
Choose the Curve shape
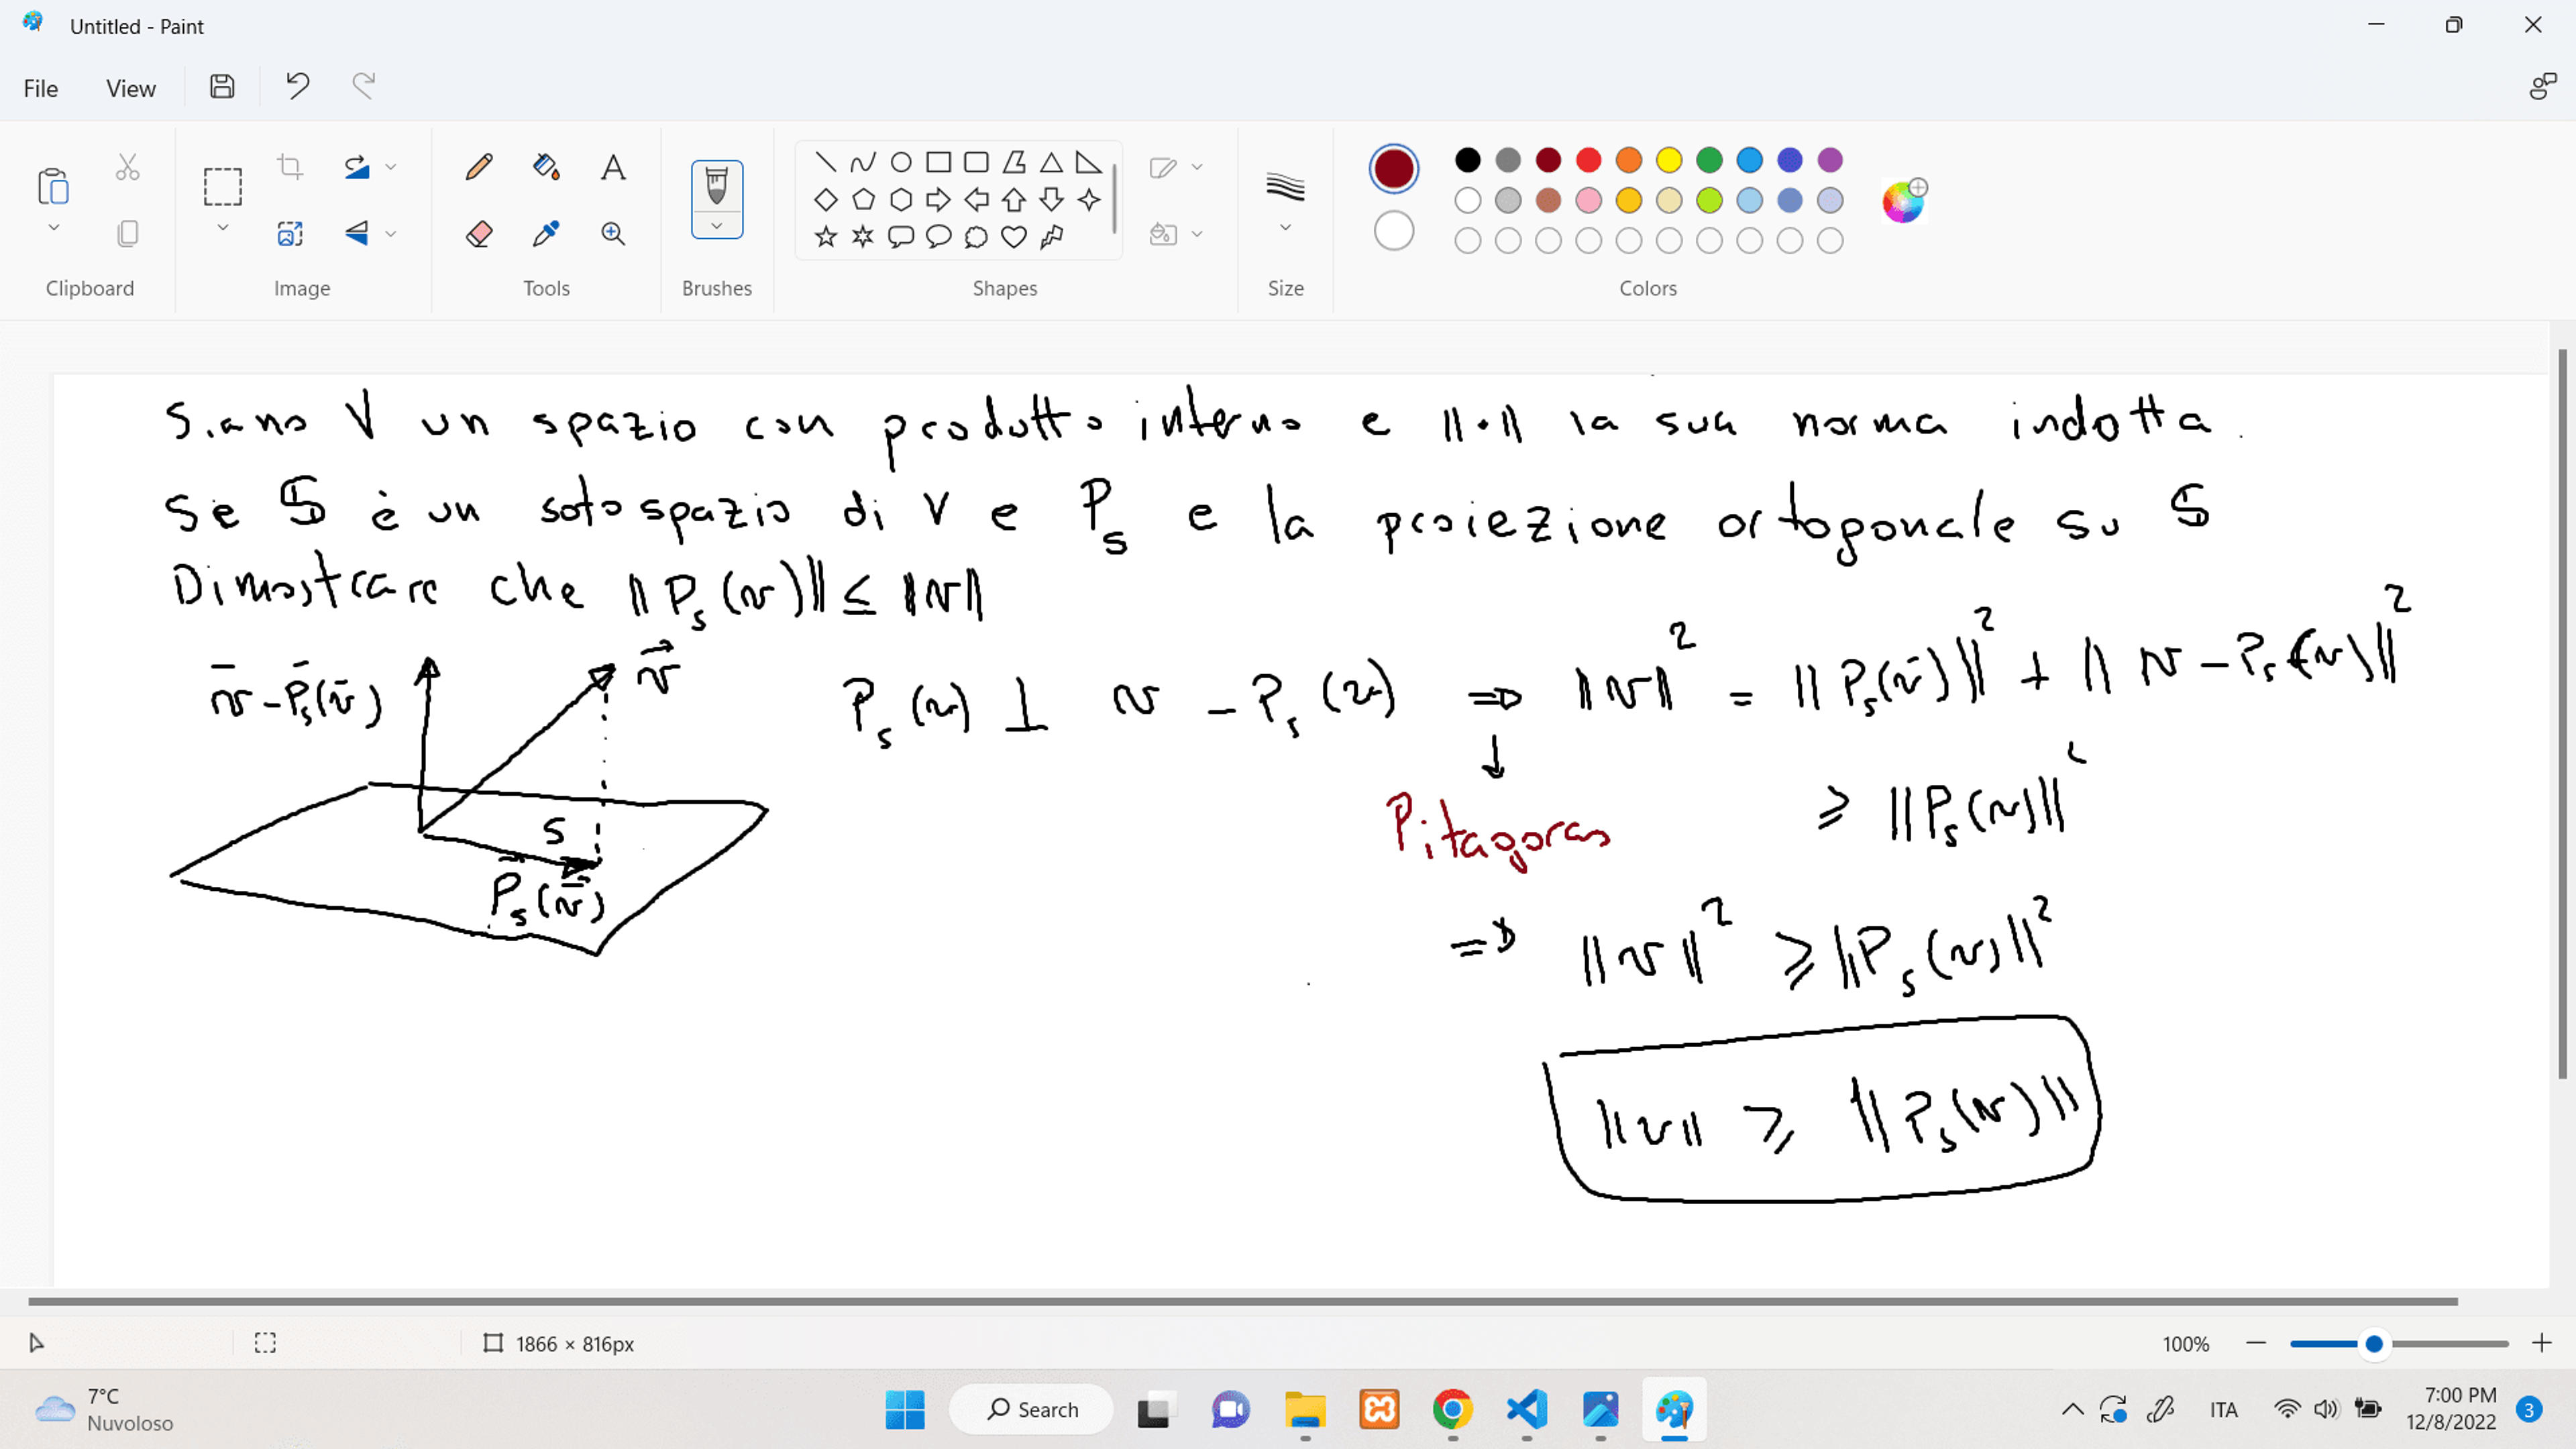(862, 161)
